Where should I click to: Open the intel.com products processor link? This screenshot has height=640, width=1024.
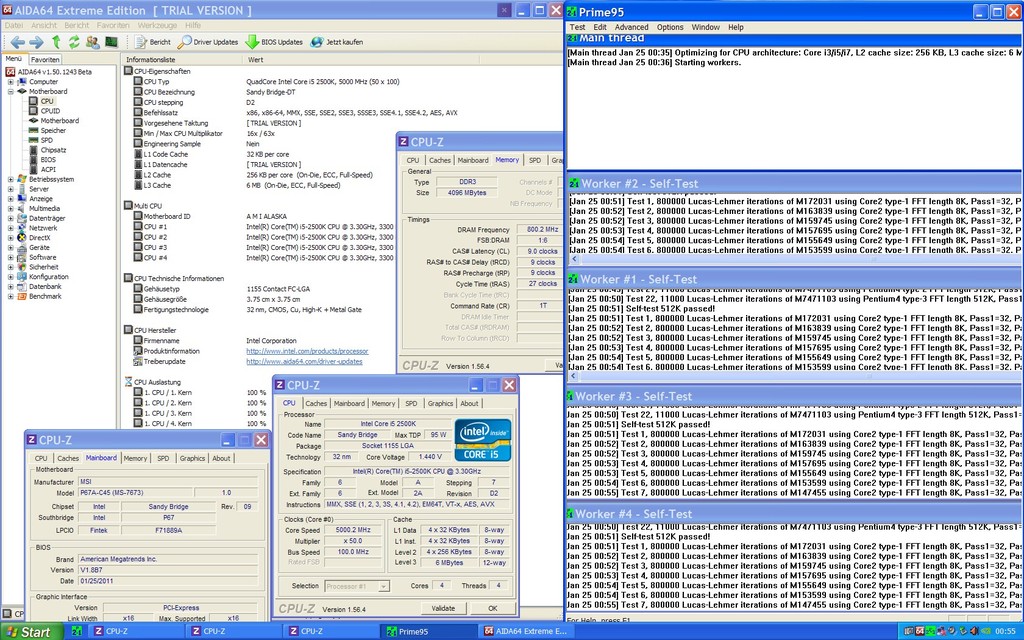point(307,351)
